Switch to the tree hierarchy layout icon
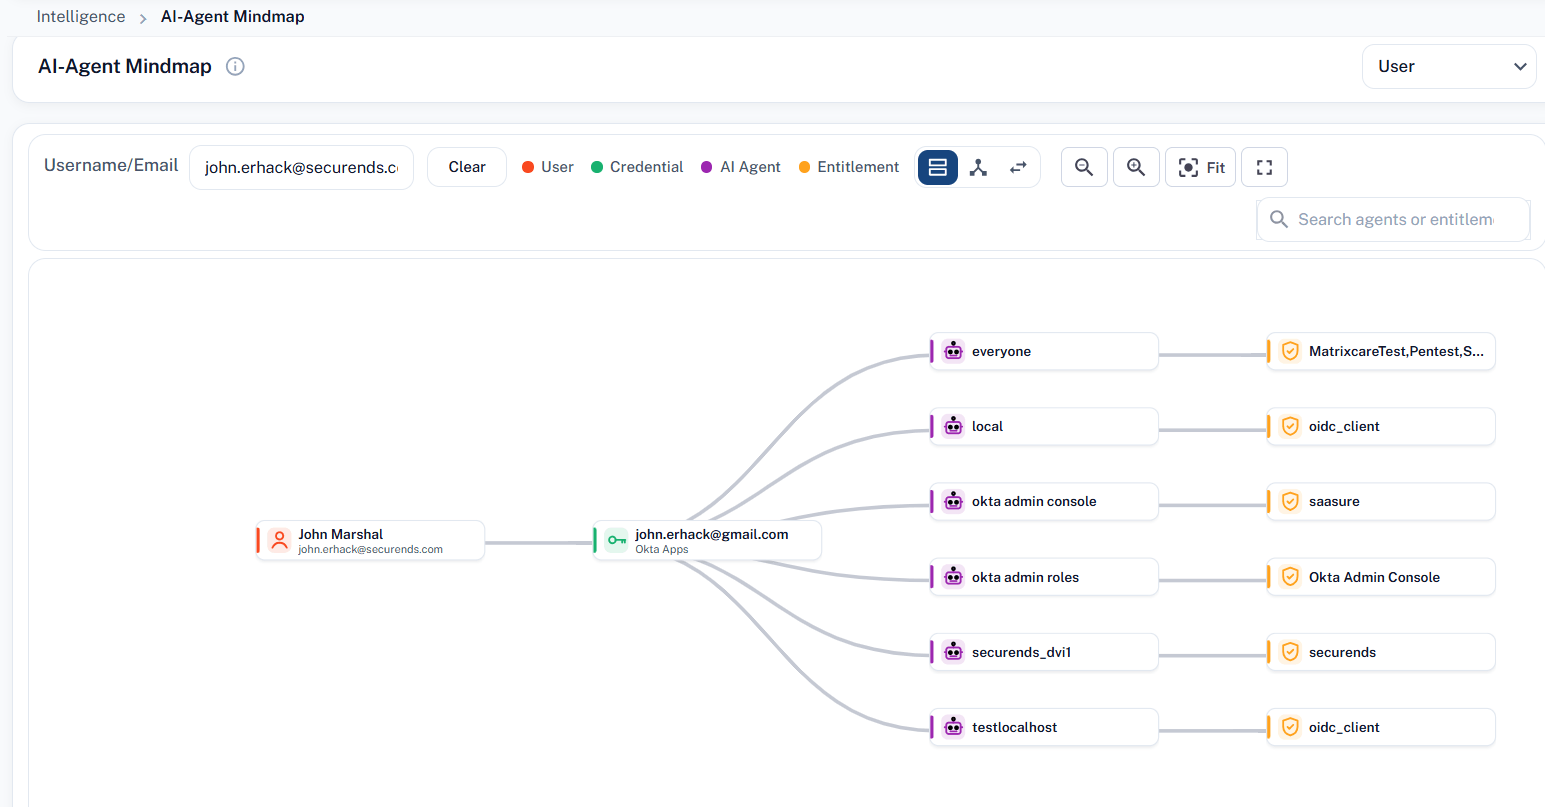 tap(978, 168)
